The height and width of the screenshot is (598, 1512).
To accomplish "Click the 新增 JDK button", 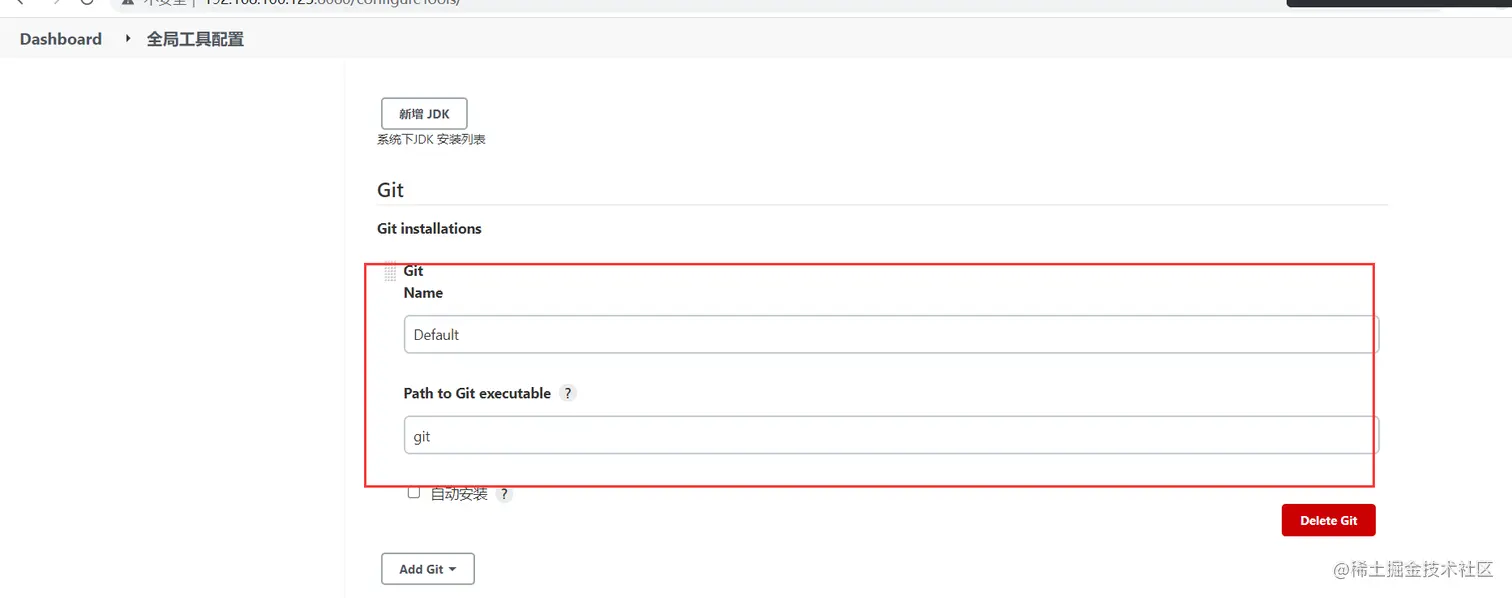I will pyautogui.click(x=424, y=114).
